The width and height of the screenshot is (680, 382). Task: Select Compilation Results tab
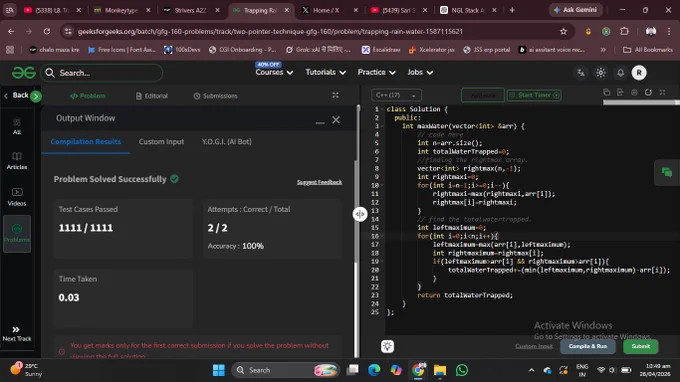[x=85, y=142]
